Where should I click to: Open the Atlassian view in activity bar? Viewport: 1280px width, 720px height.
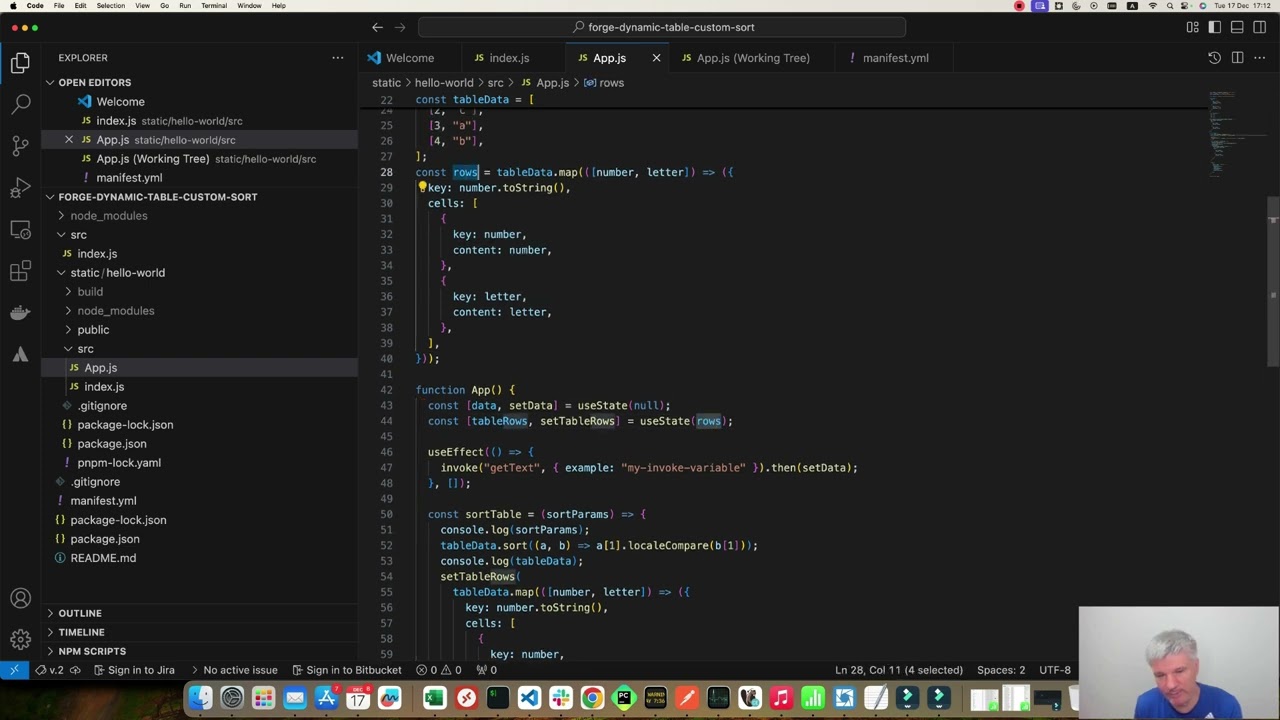(20, 355)
